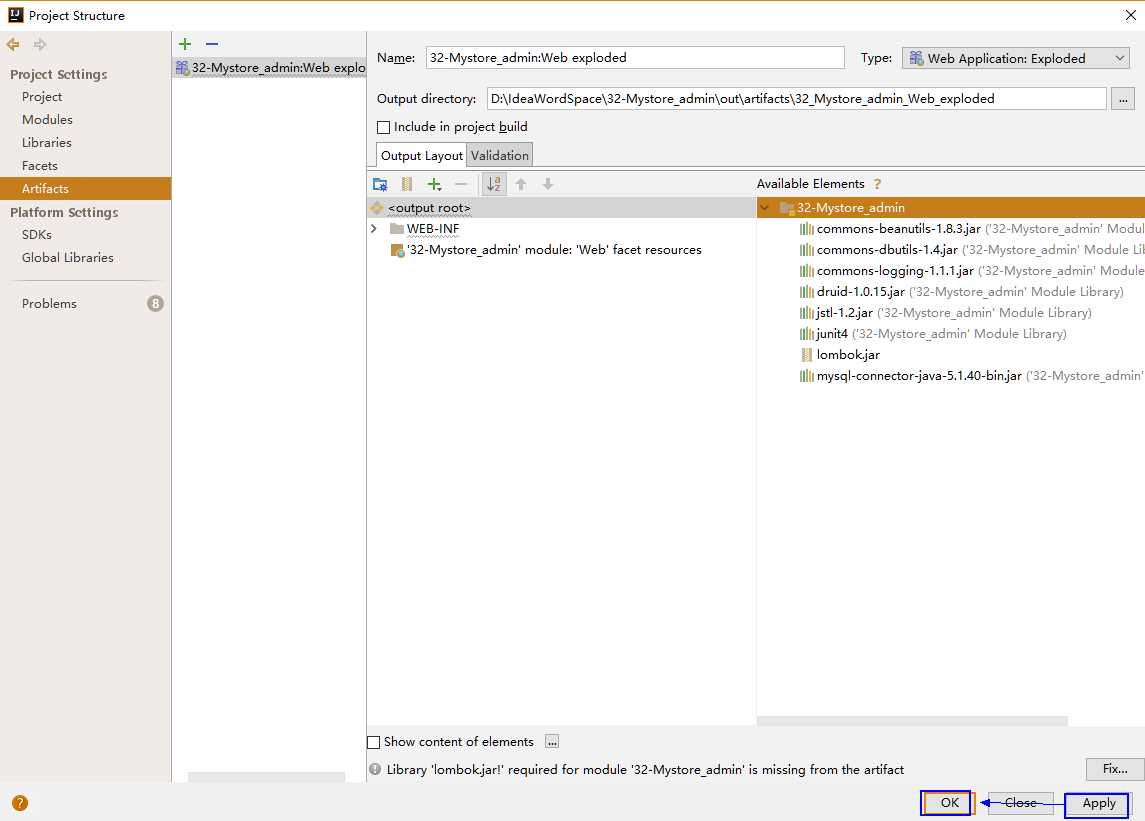The height and width of the screenshot is (821, 1145).
Task: Select druid-1.0.15.jar library
Action: pyautogui.click(x=860, y=291)
